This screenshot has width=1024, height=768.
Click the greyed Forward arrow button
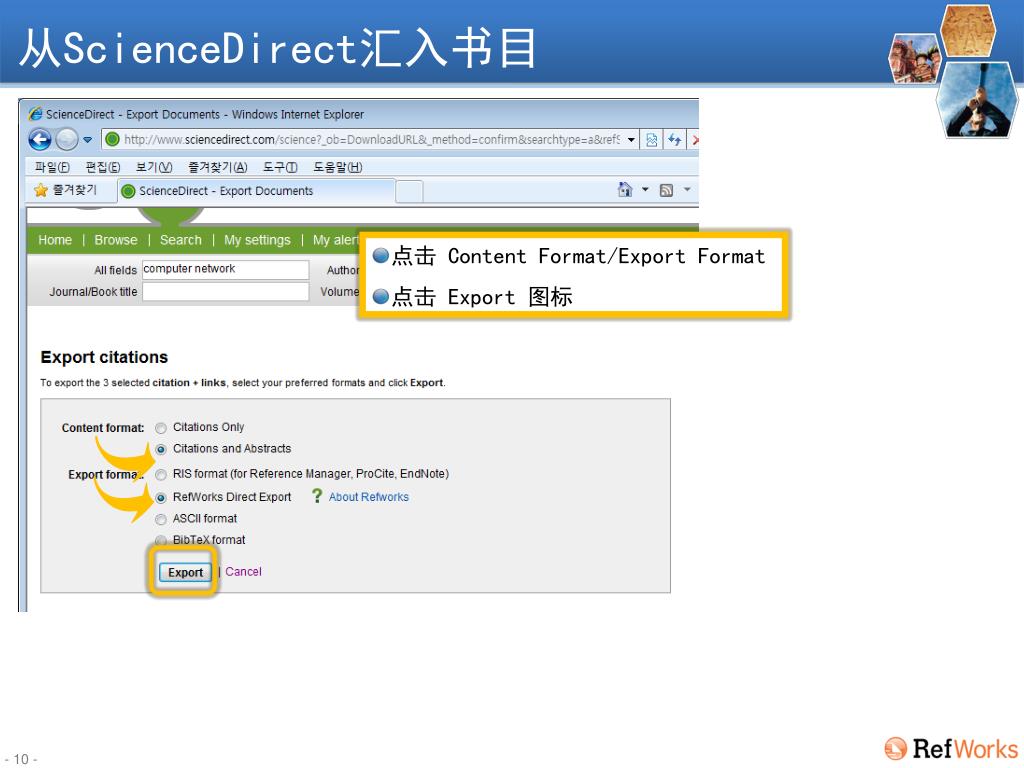[x=67, y=139]
